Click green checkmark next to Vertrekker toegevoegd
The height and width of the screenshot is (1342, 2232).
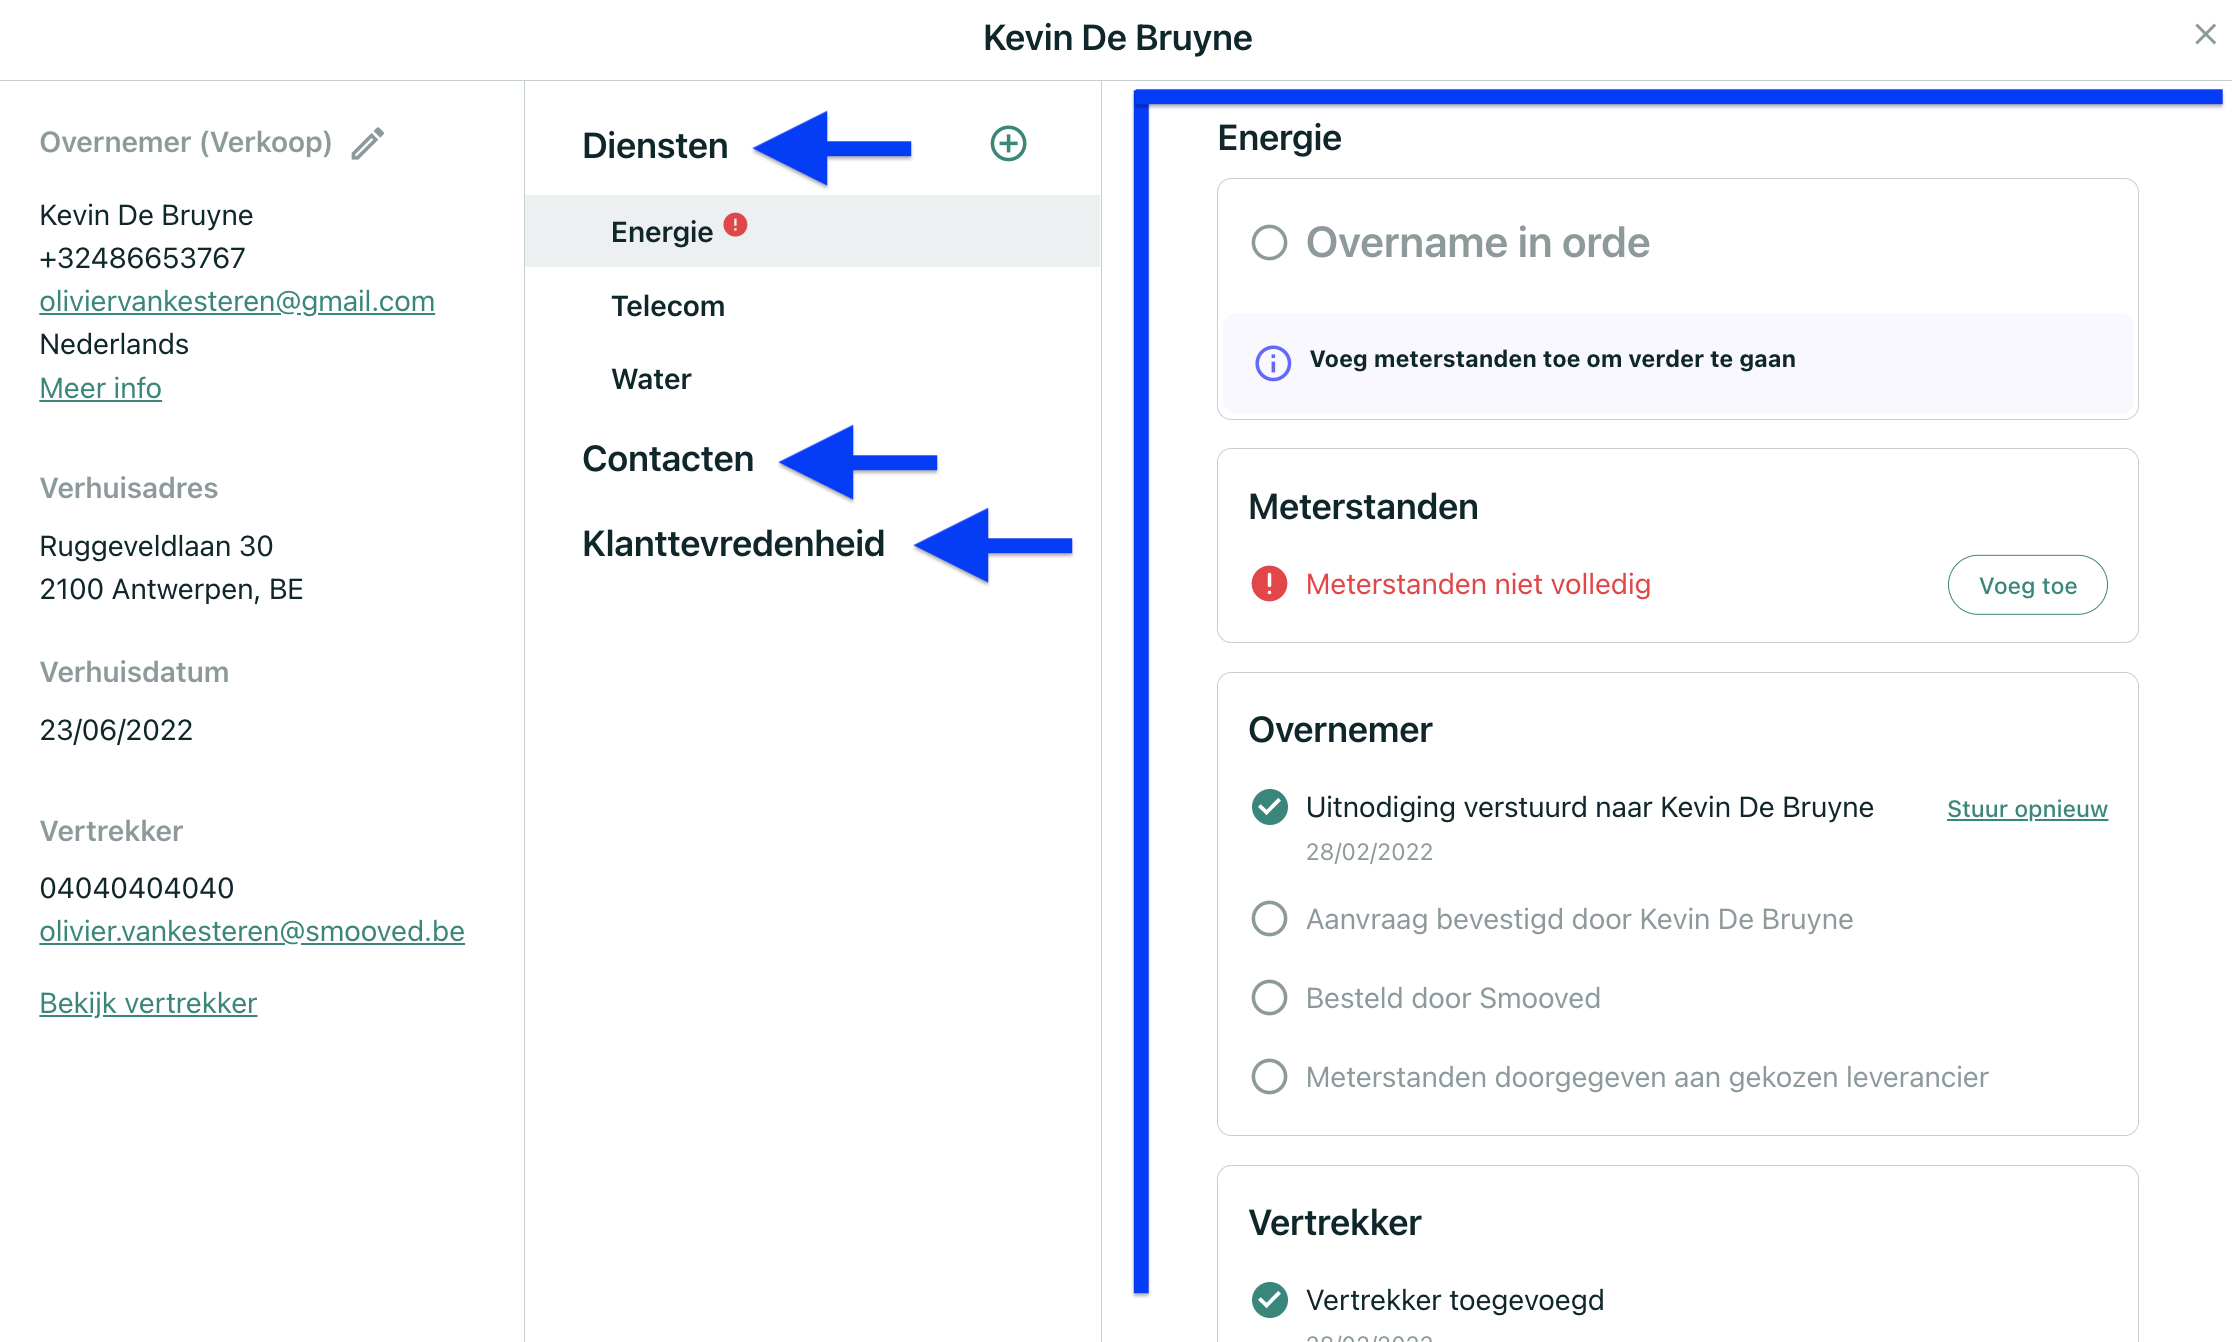pos(1269,1299)
